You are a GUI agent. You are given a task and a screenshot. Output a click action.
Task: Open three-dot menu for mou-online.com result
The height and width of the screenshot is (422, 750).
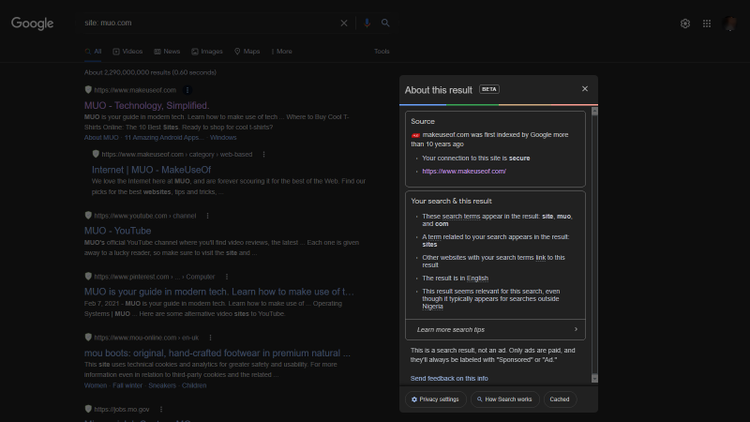210,337
